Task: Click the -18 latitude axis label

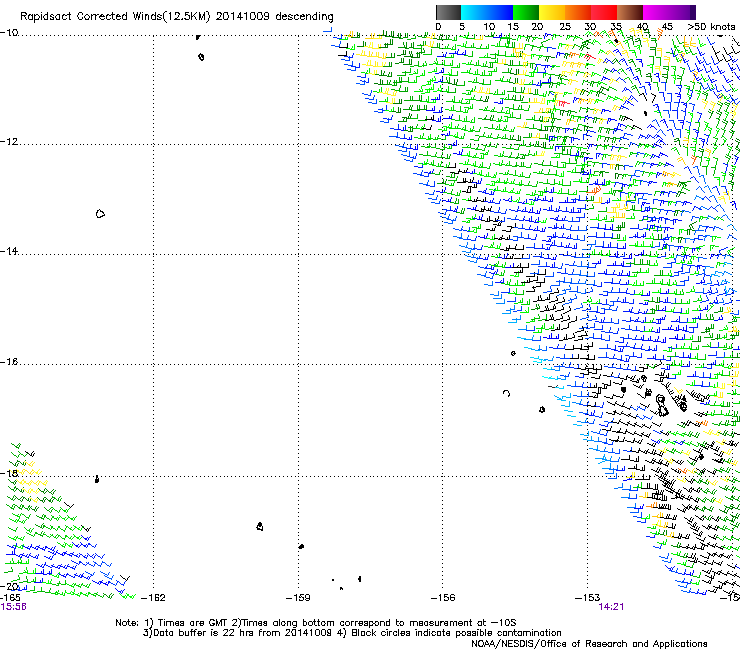Action: click(x=9, y=473)
